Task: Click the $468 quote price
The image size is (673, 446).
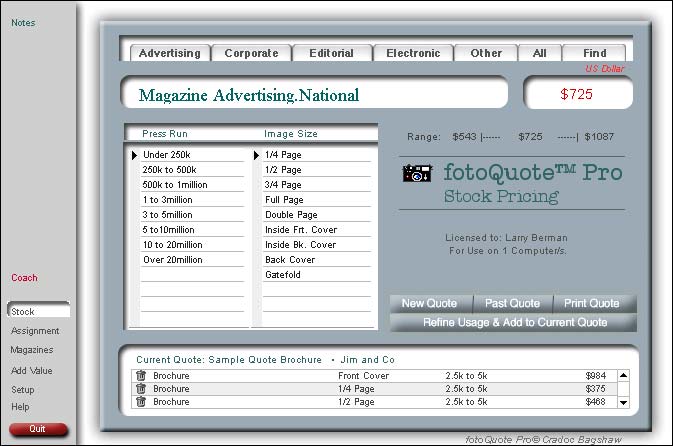Action: [596, 402]
